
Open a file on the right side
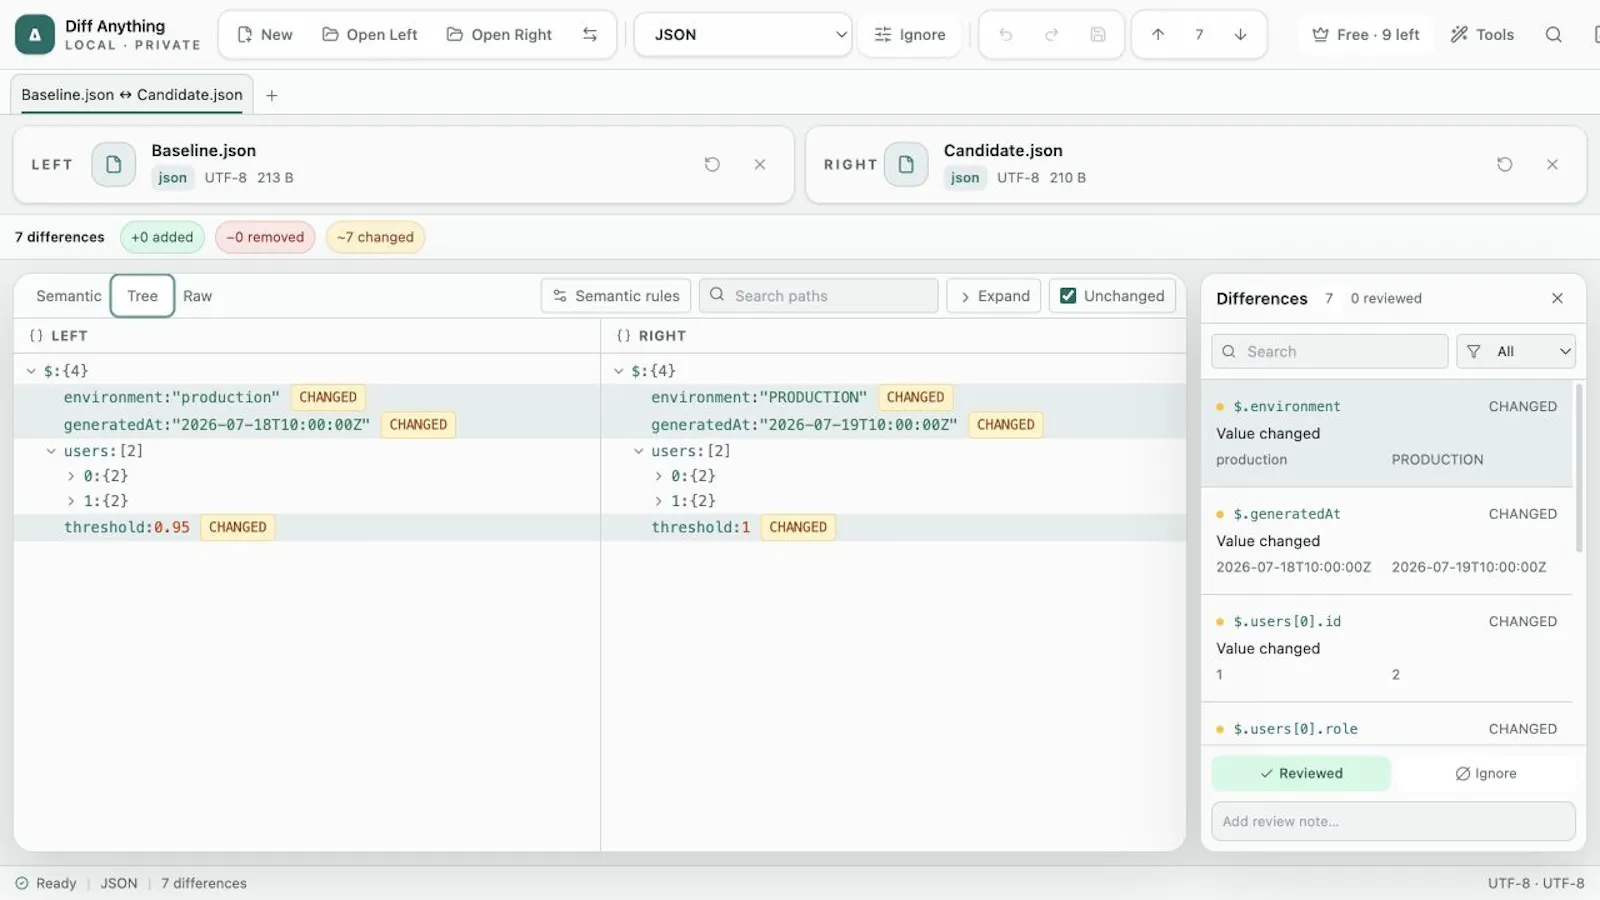(499, 35)
